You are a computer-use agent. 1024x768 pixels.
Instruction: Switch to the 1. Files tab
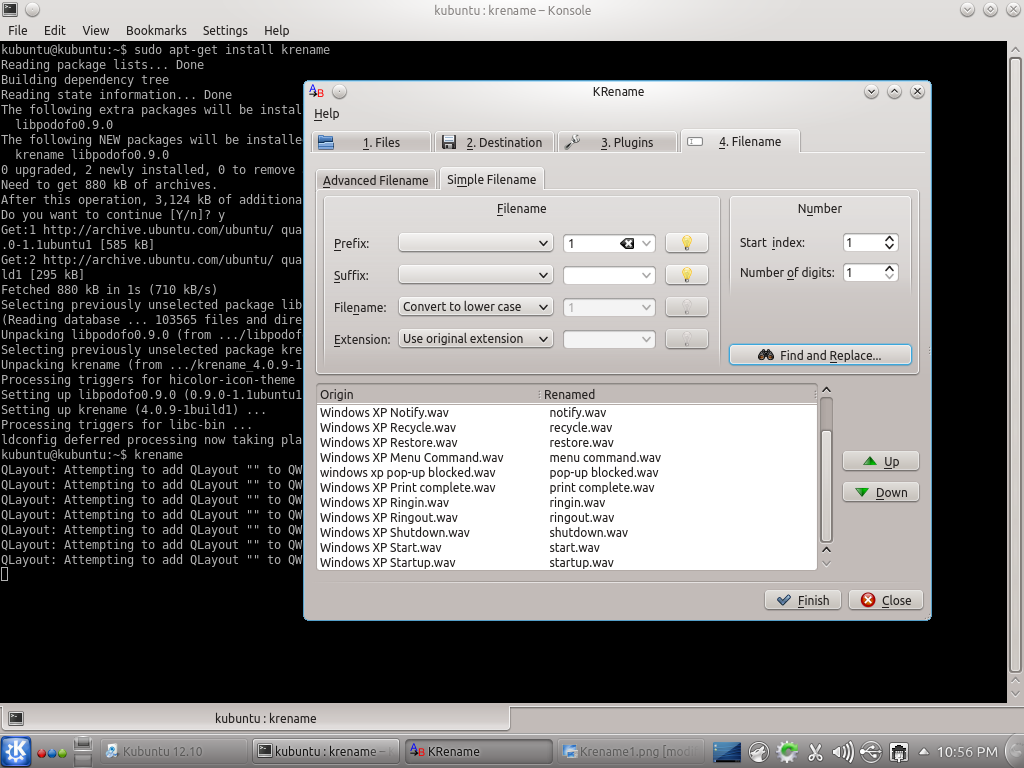tap(371, 142)
